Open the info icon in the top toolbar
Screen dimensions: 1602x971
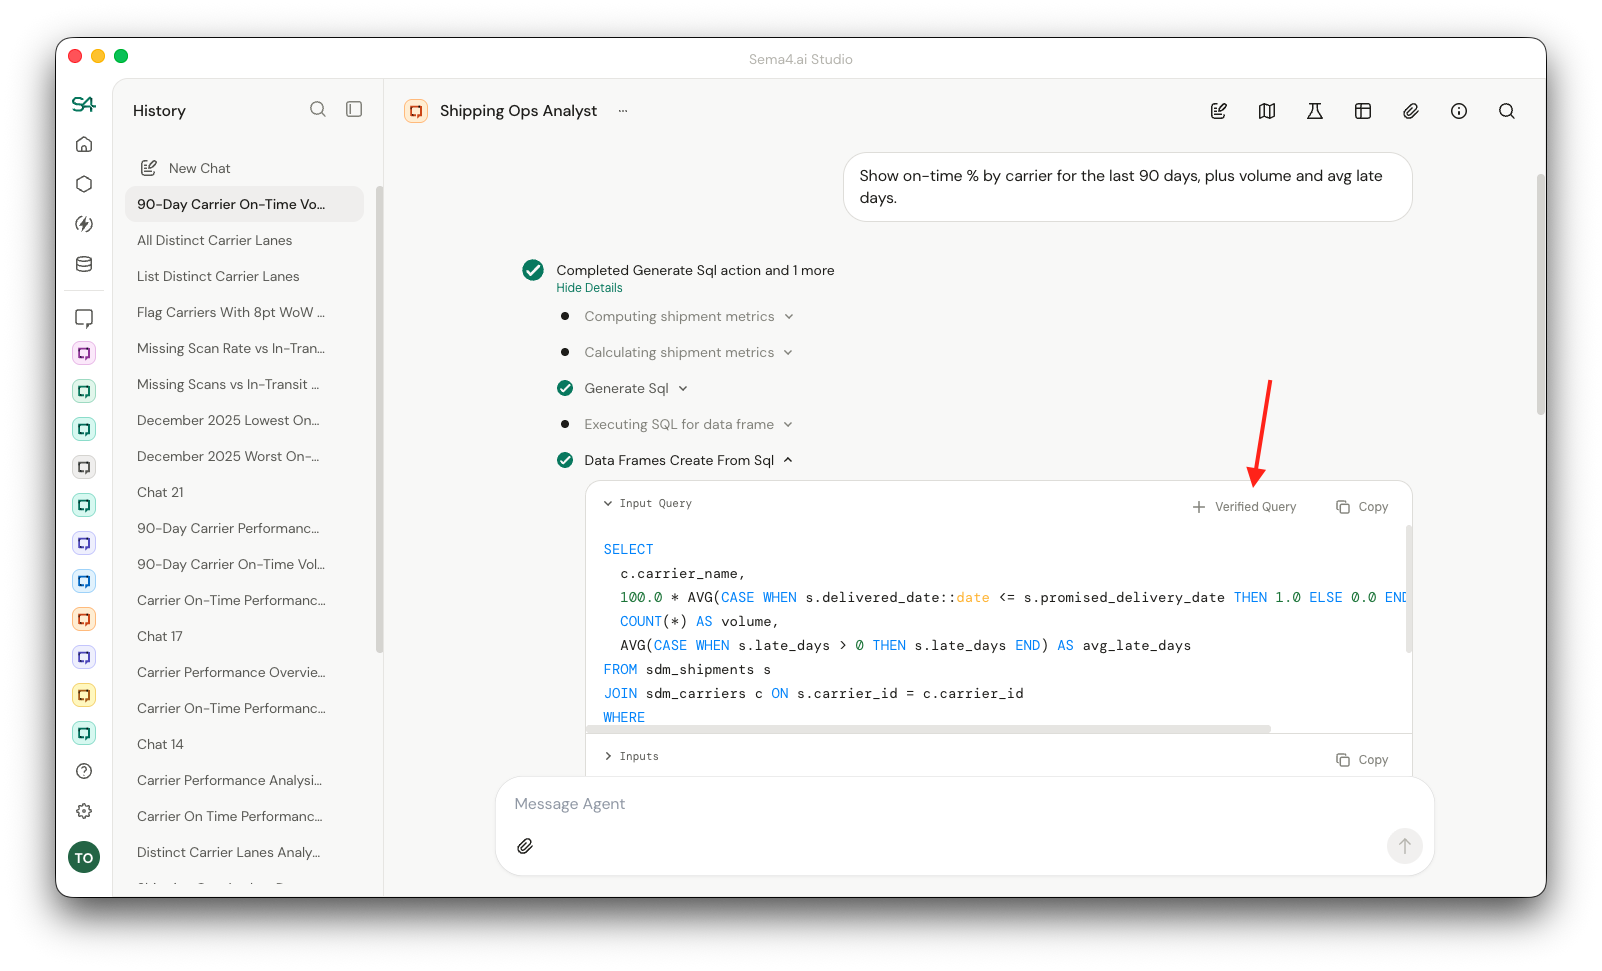(1458, 111)
